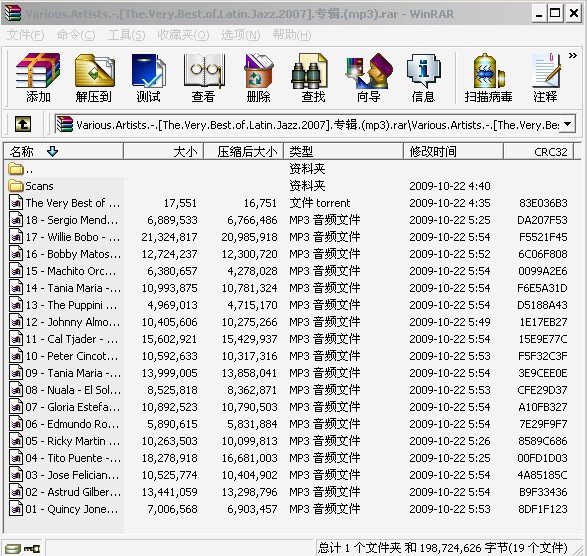Click file name '02 - Astrud Gilber...'
Viewport: 587px width, 556px height.
73,492
